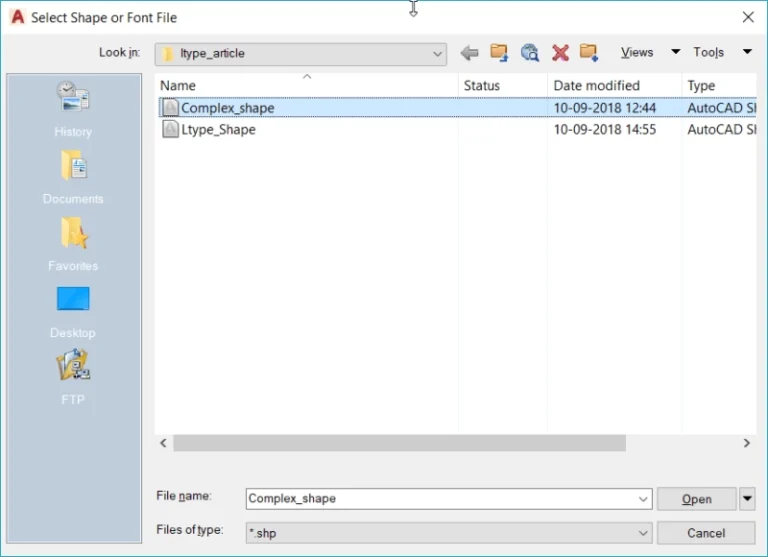Click the Ltype_Shape file icon
768x557 pixels.
170,129
